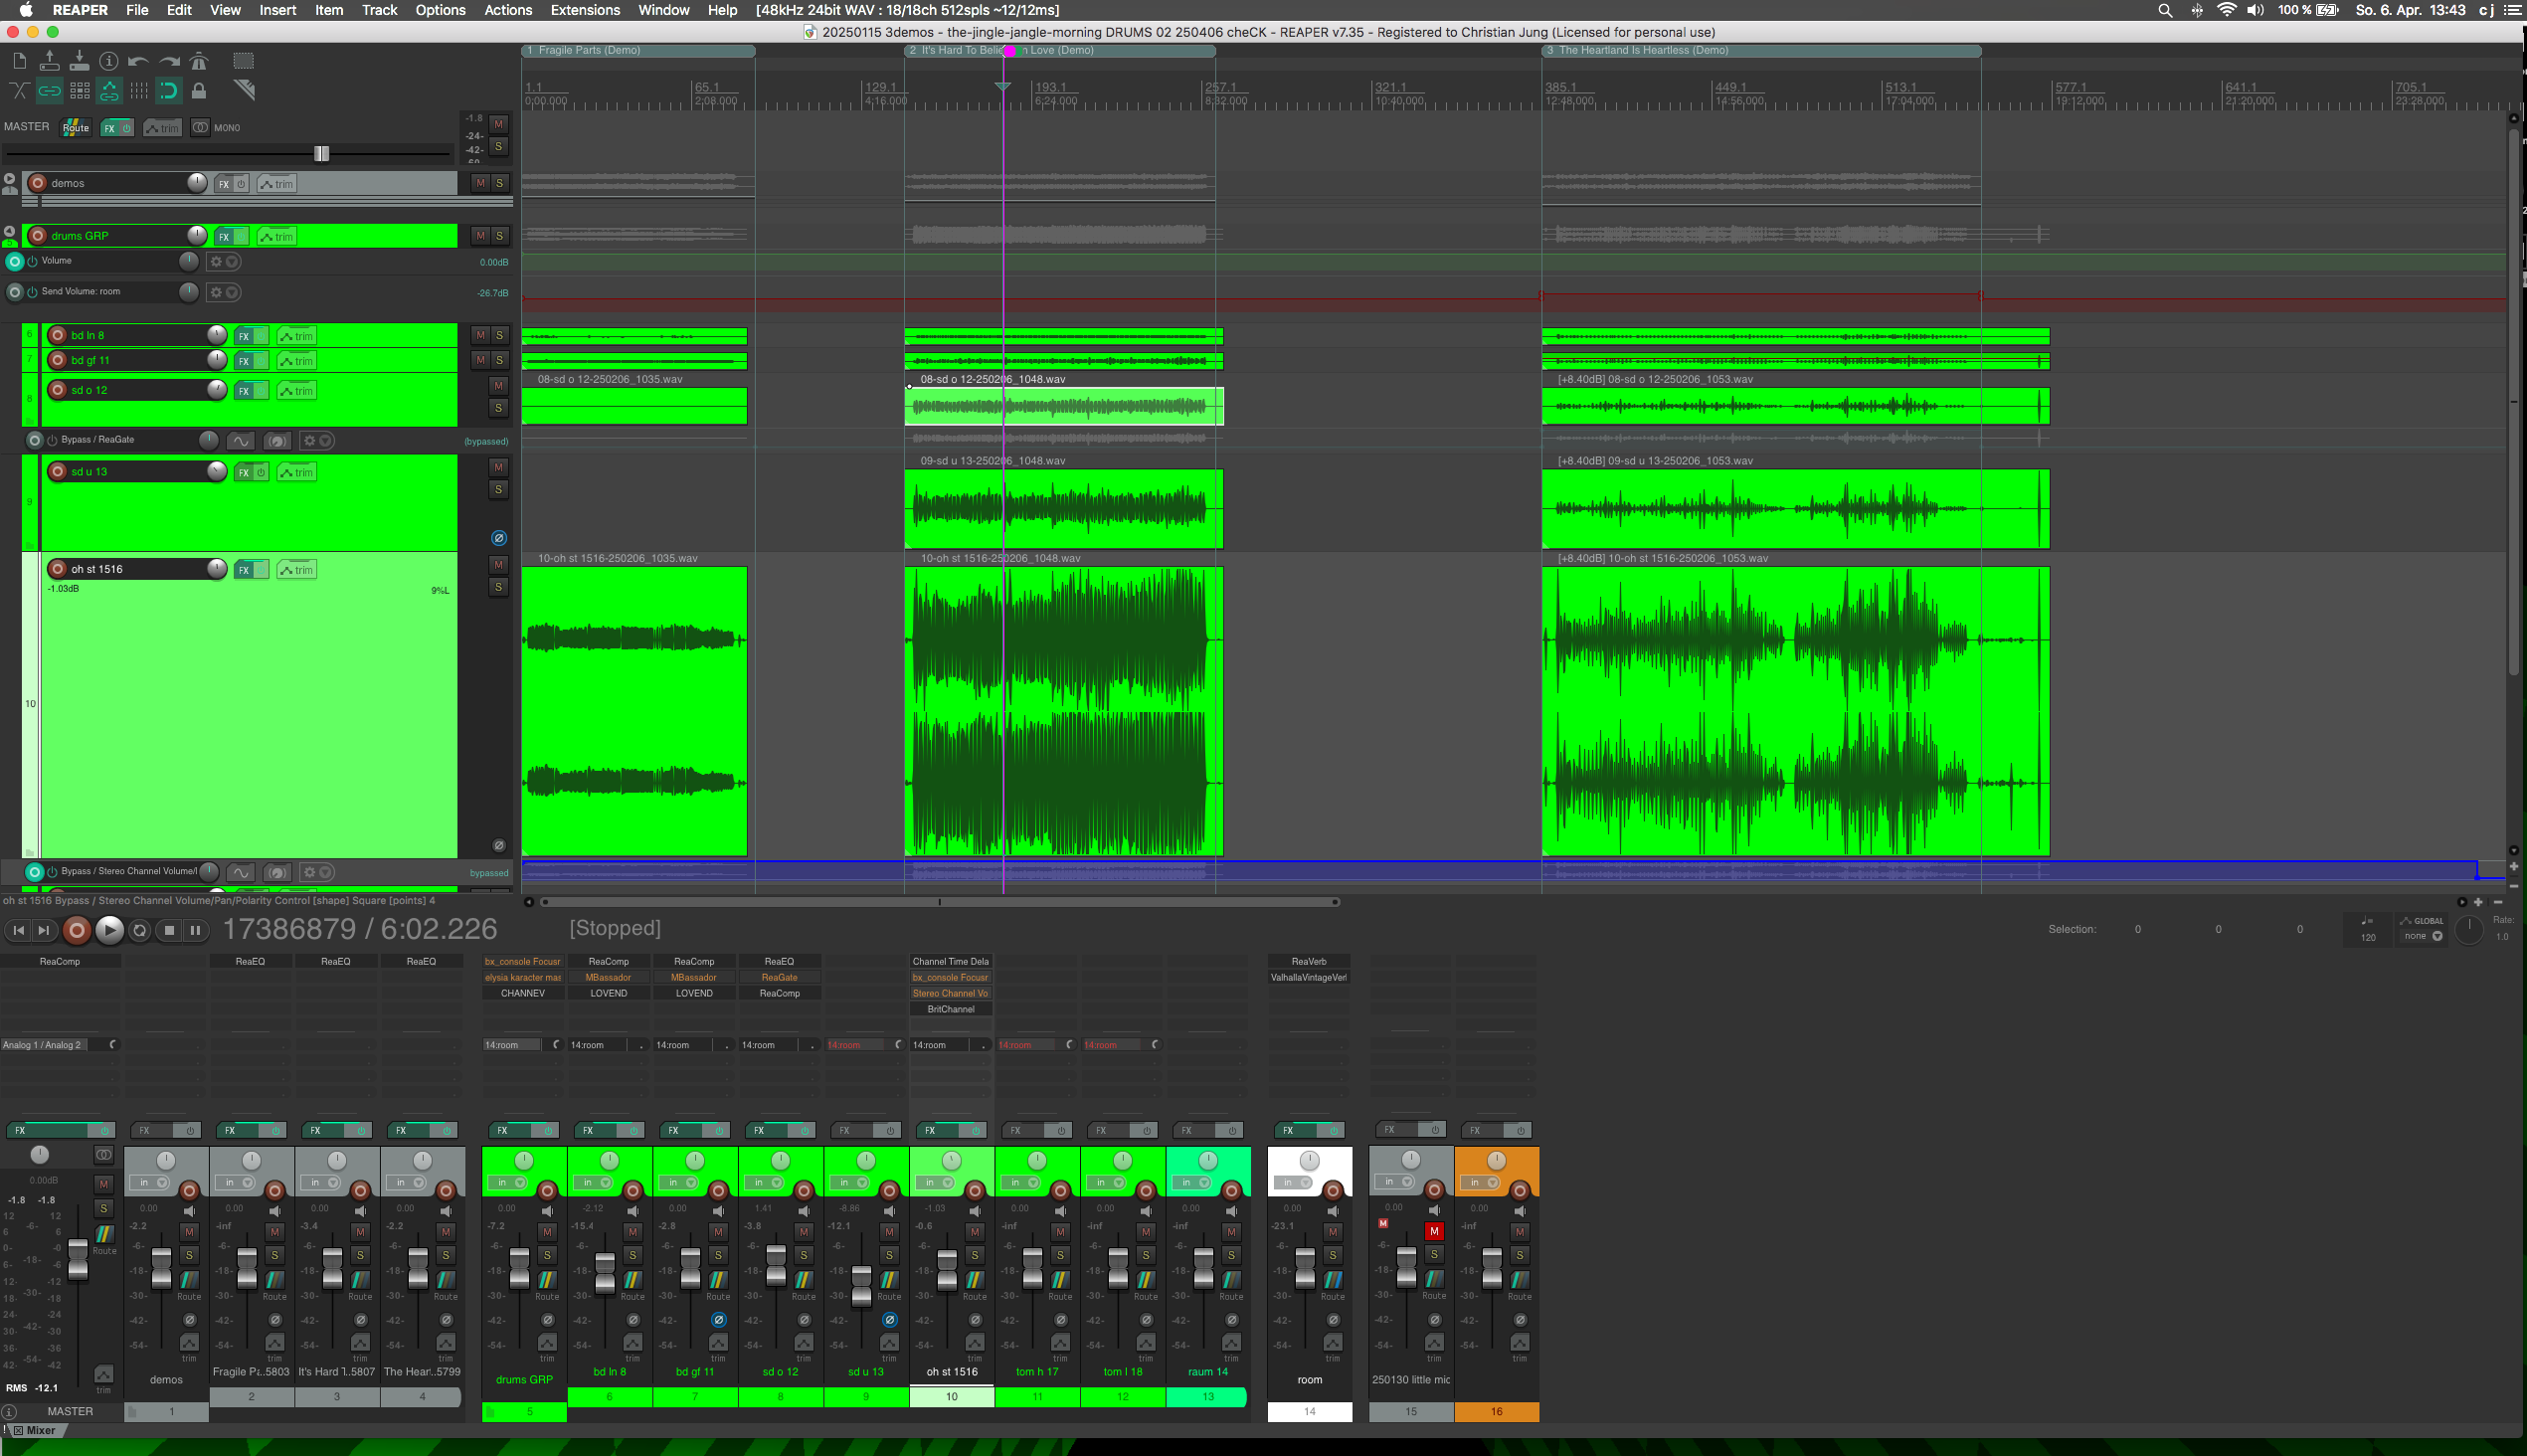
Task: Solo the drums GRP track
Action: [499, 236]
